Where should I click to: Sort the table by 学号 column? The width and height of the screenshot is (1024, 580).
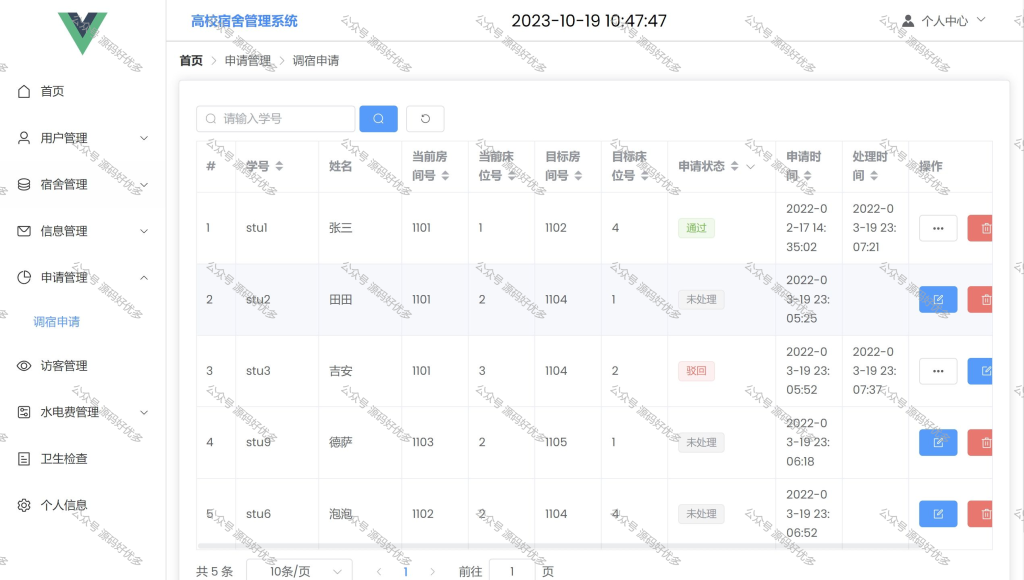[x=279, y=166]
